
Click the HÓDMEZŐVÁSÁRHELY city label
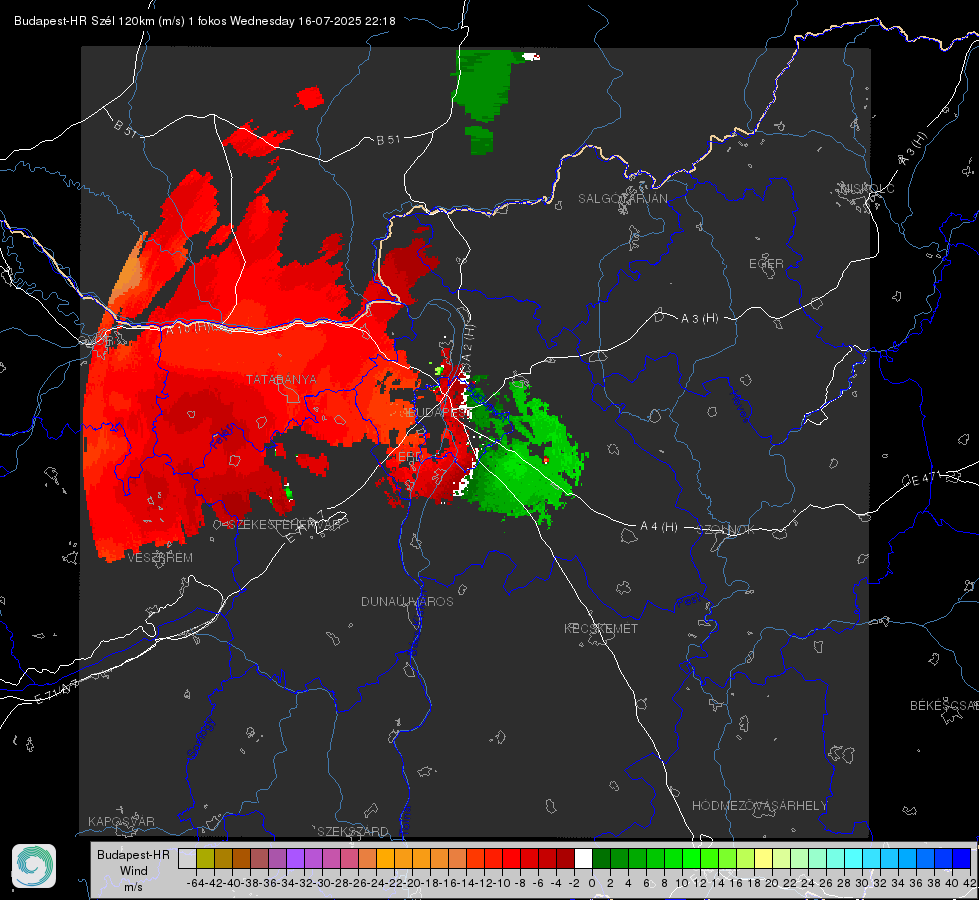coord(759,805)
